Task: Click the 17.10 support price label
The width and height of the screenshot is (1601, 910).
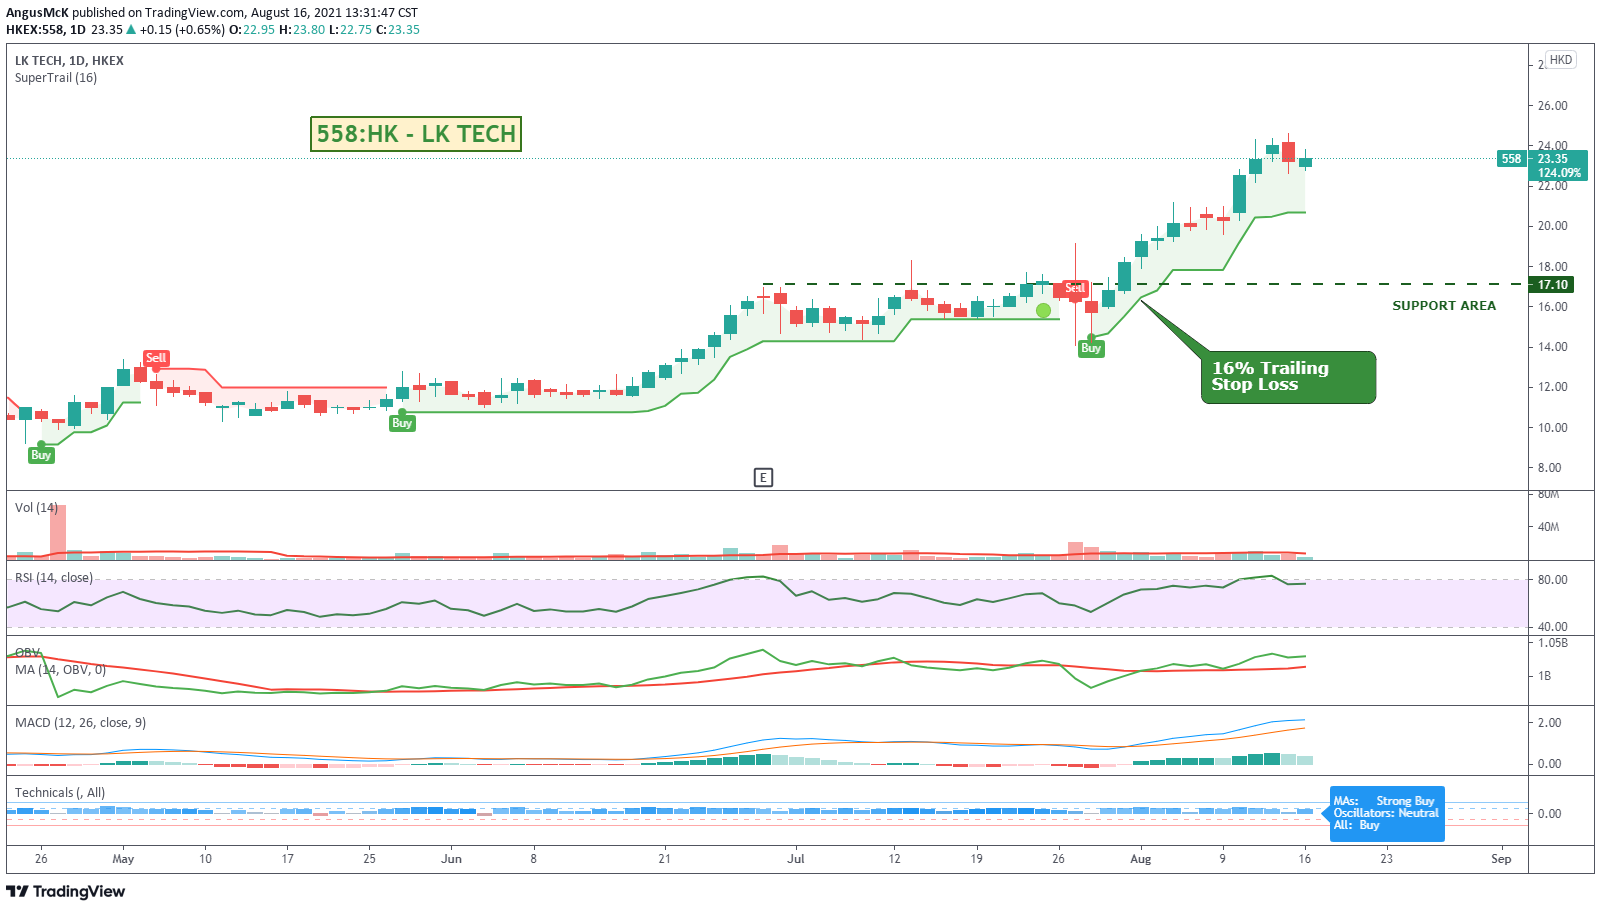Action: point(1552,285)
